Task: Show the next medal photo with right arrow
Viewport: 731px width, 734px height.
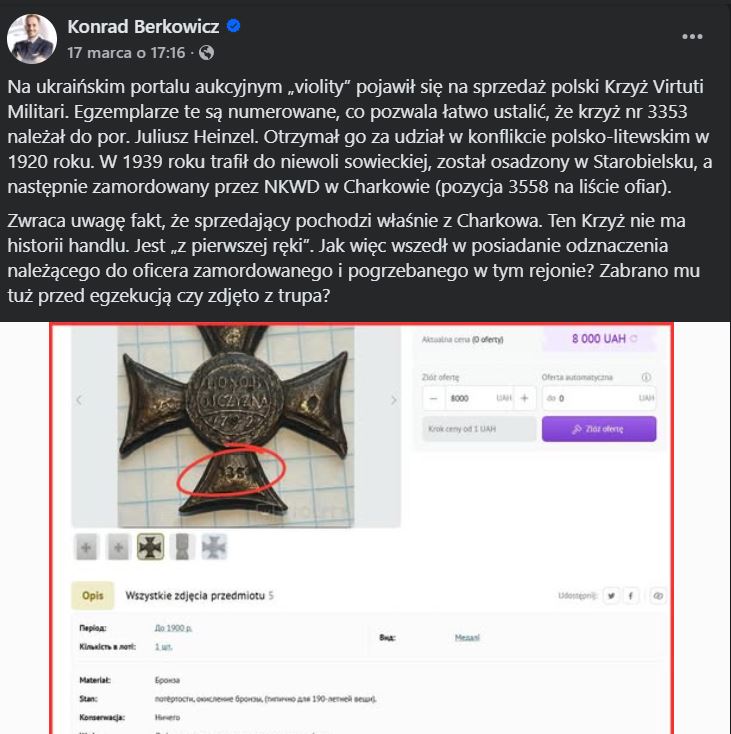Action: point(393,400)
